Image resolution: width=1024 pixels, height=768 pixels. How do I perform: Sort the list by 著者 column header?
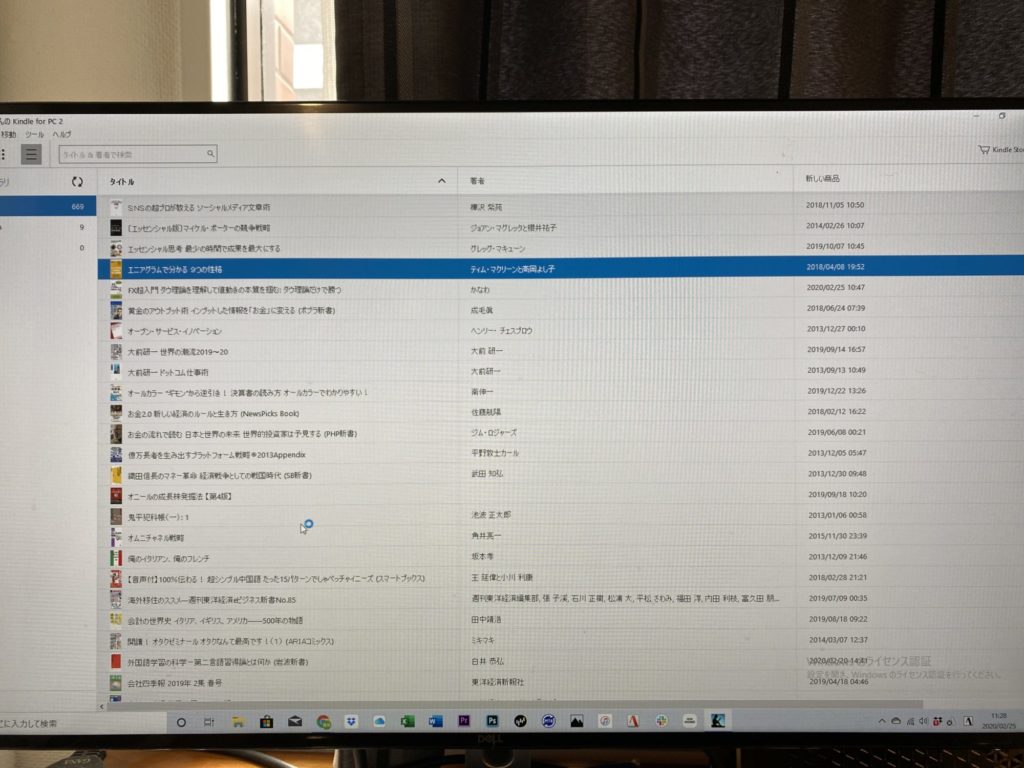[x=477, y=181]
